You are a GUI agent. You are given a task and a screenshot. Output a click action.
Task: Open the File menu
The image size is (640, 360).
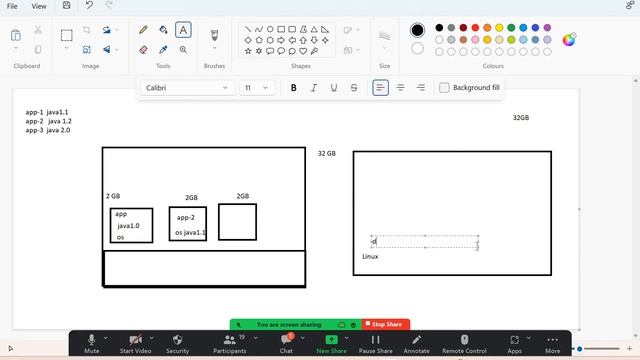[x=12, y=6]
